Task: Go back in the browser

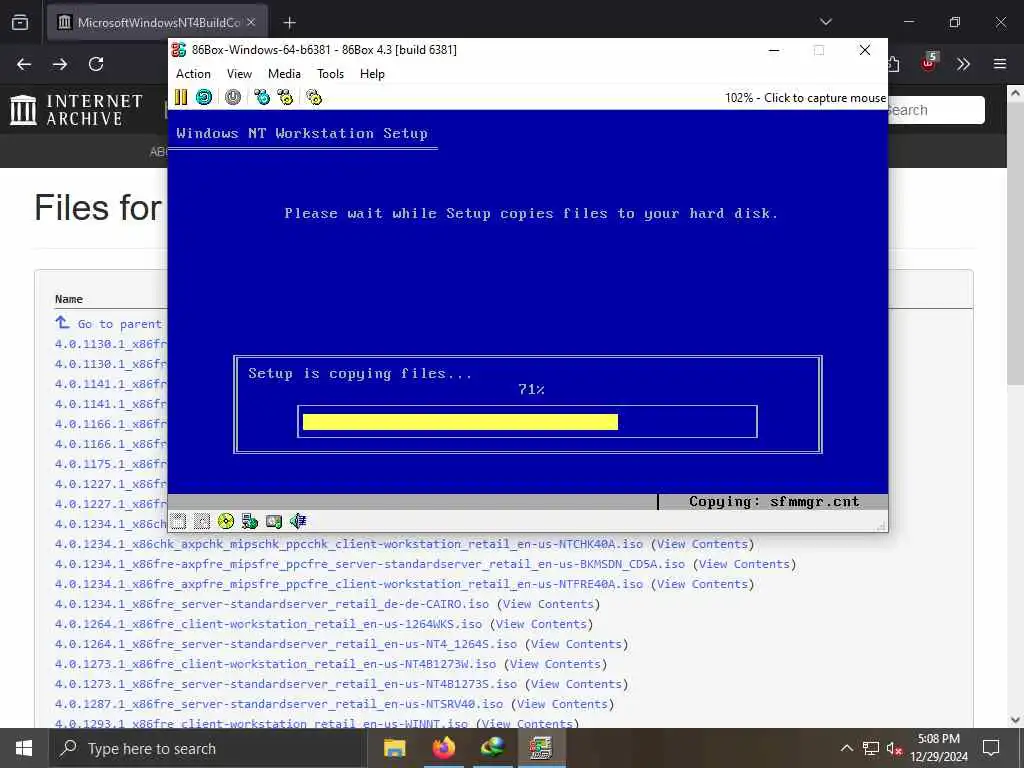Action: pos(24,64)
